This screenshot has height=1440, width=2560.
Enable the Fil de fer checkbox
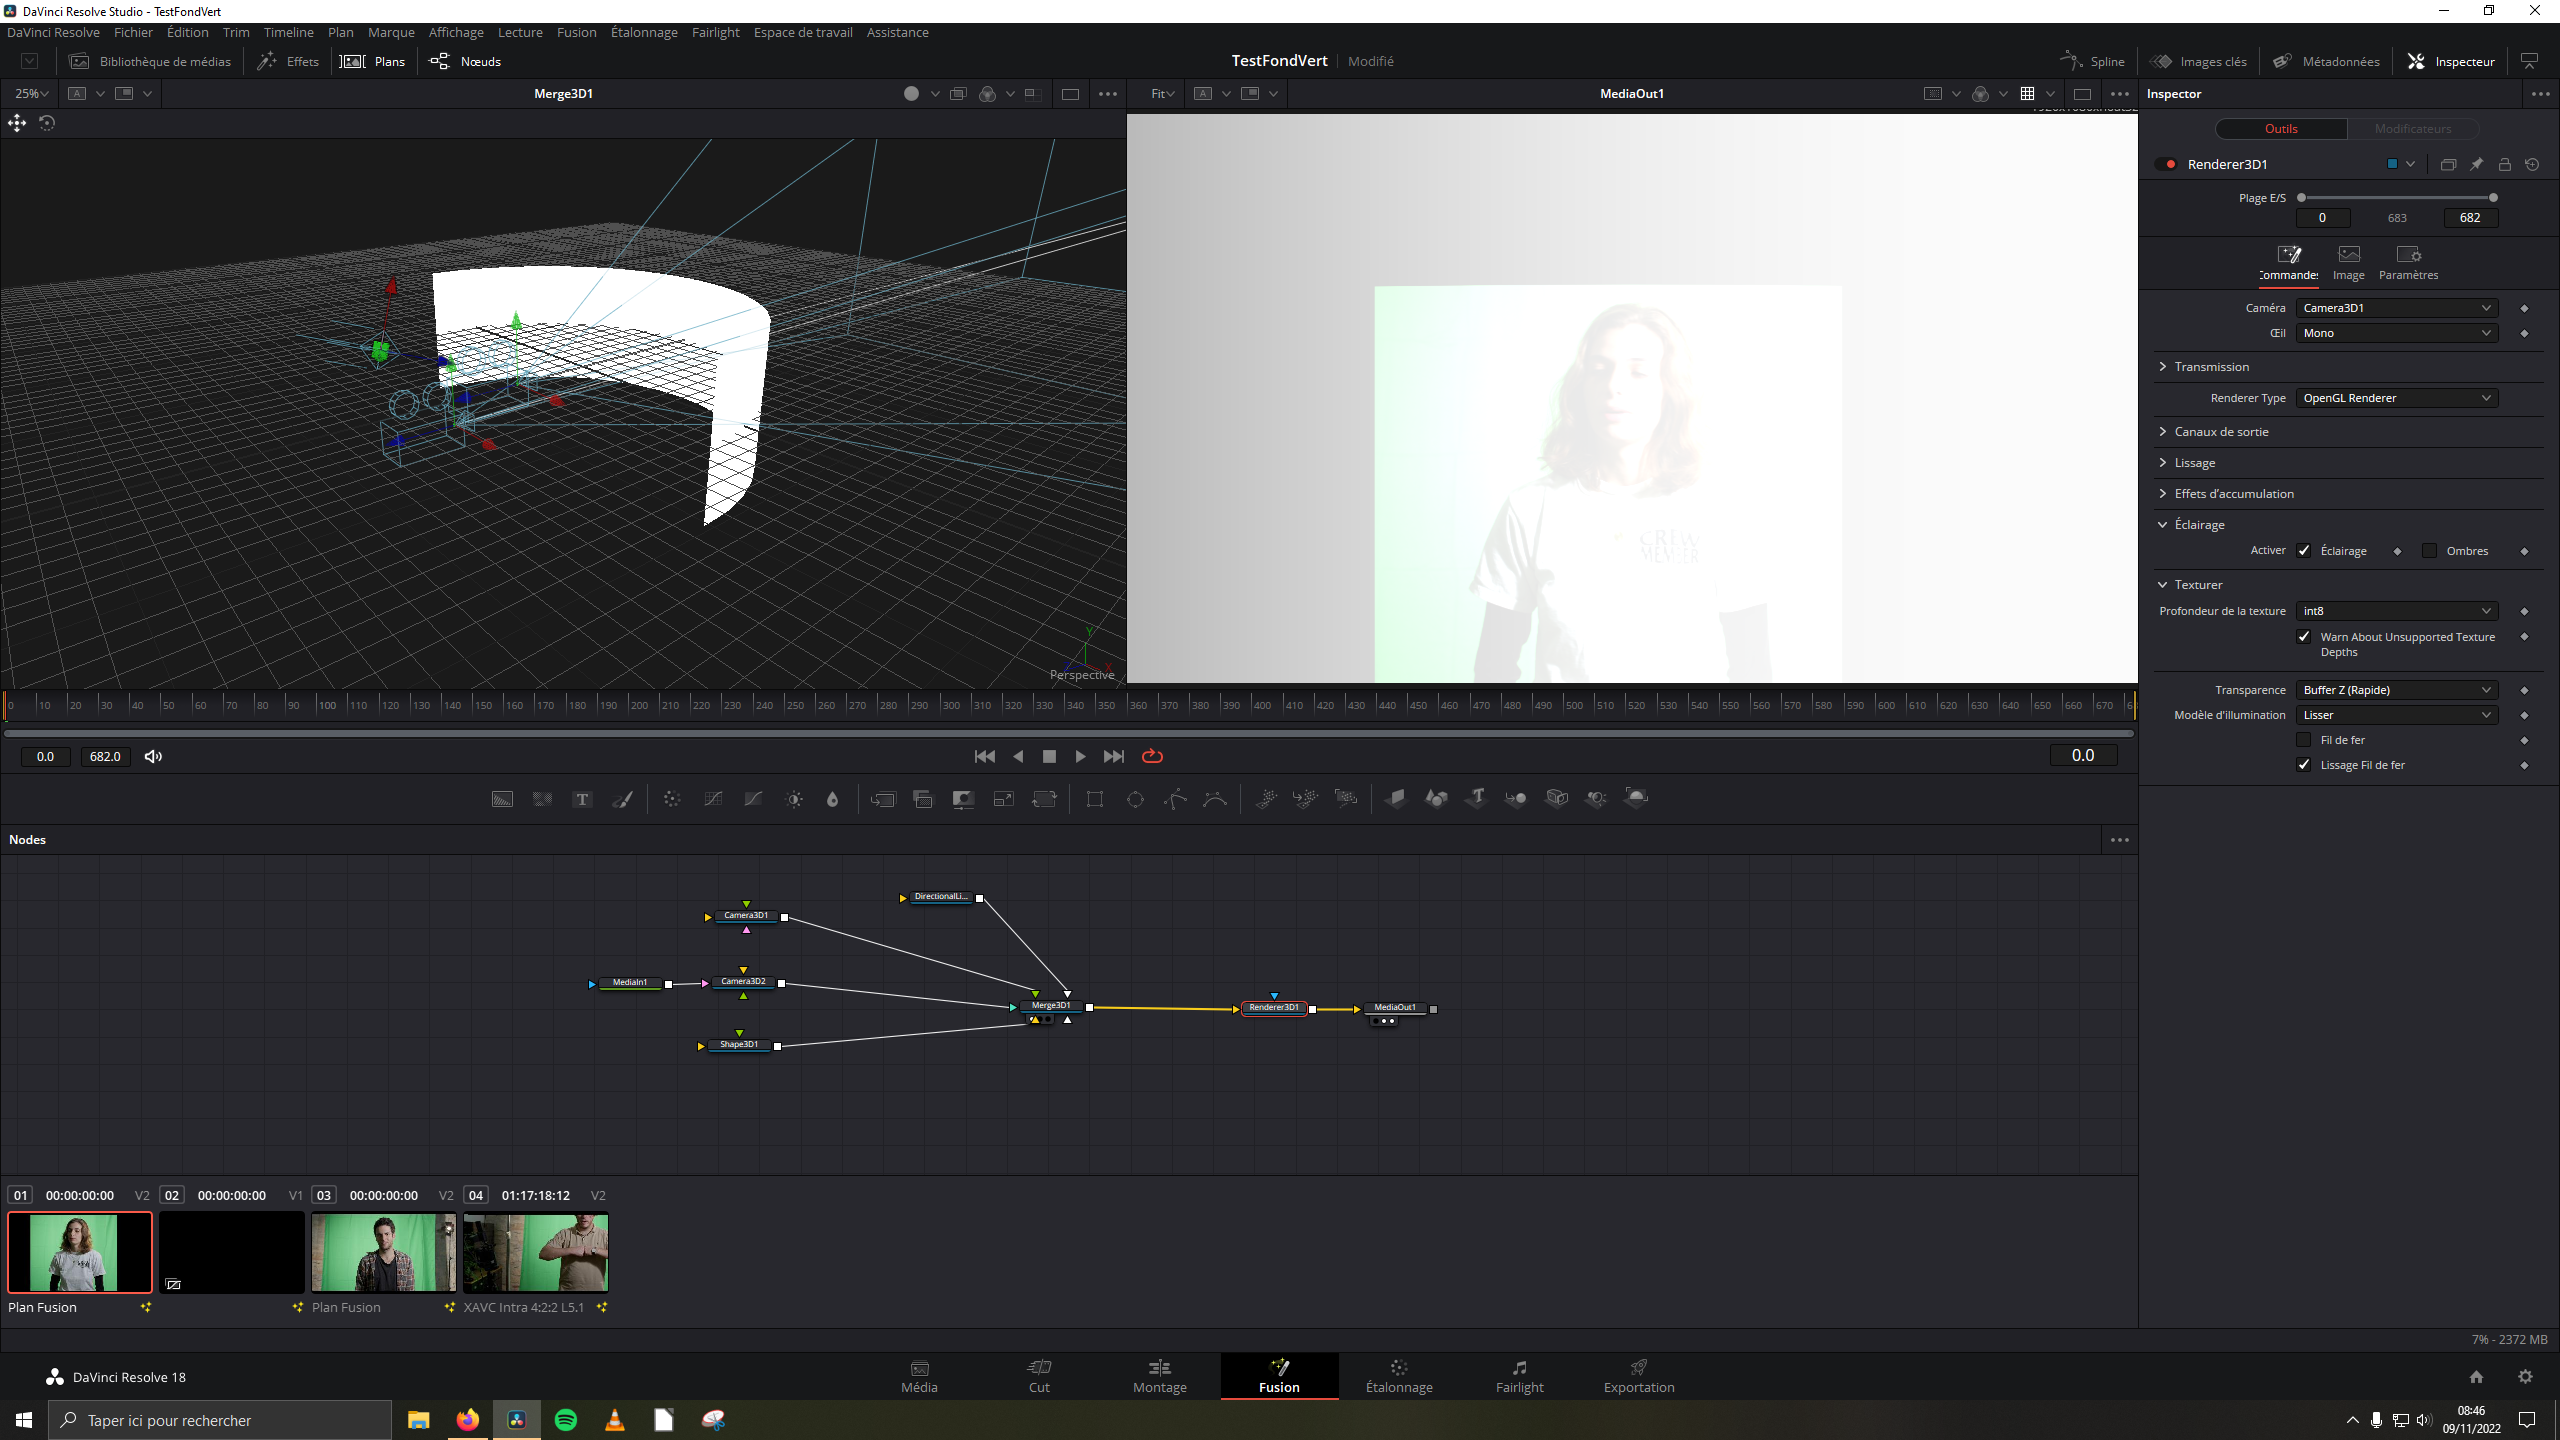pos(2304,740)
